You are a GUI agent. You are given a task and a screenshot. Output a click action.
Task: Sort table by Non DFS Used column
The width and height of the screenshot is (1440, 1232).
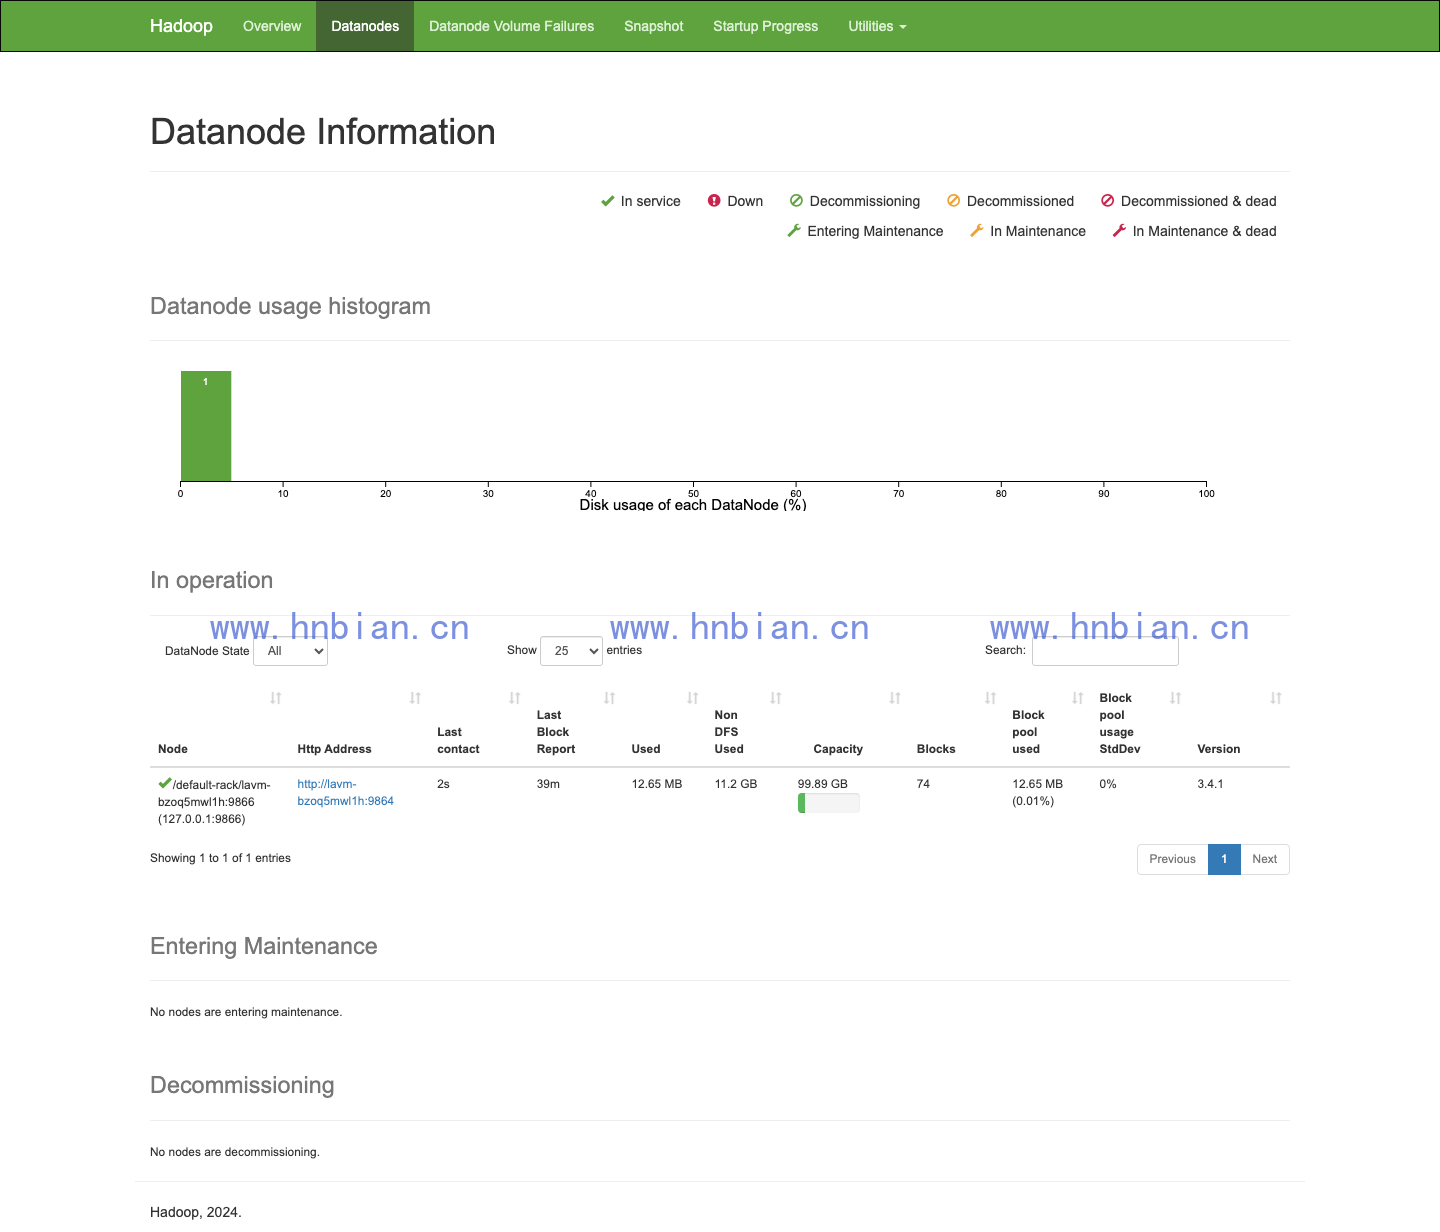tap(748, 723)
